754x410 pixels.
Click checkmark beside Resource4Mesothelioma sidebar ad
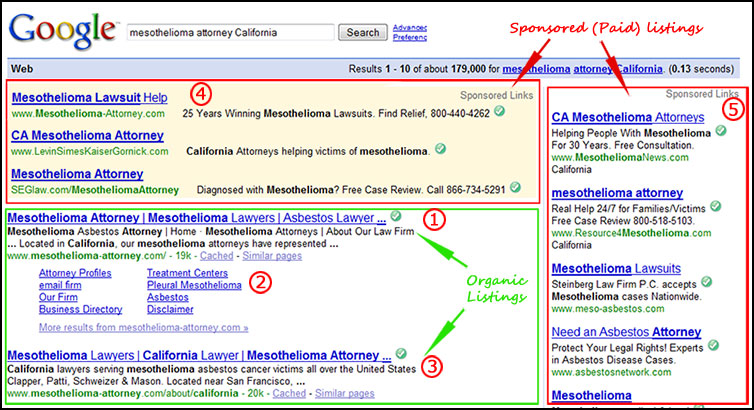[716, 206]
